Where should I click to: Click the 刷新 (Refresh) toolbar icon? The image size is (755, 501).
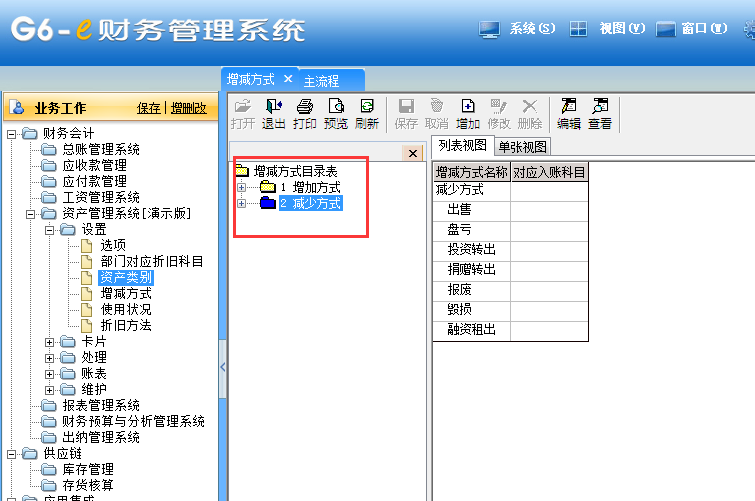pyautogui.click(x=367, y=113)
